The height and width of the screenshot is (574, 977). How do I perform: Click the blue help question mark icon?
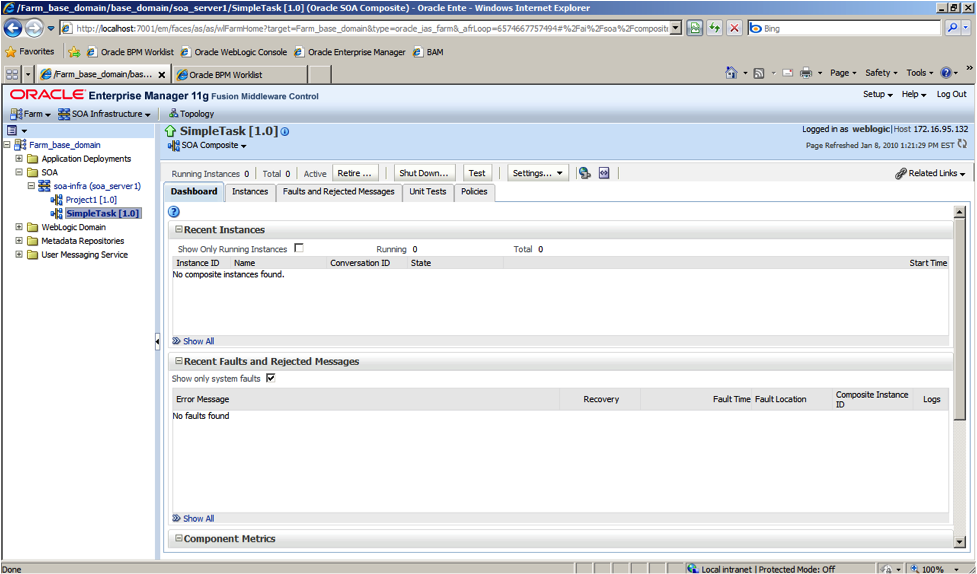click(x=174, y=212)
